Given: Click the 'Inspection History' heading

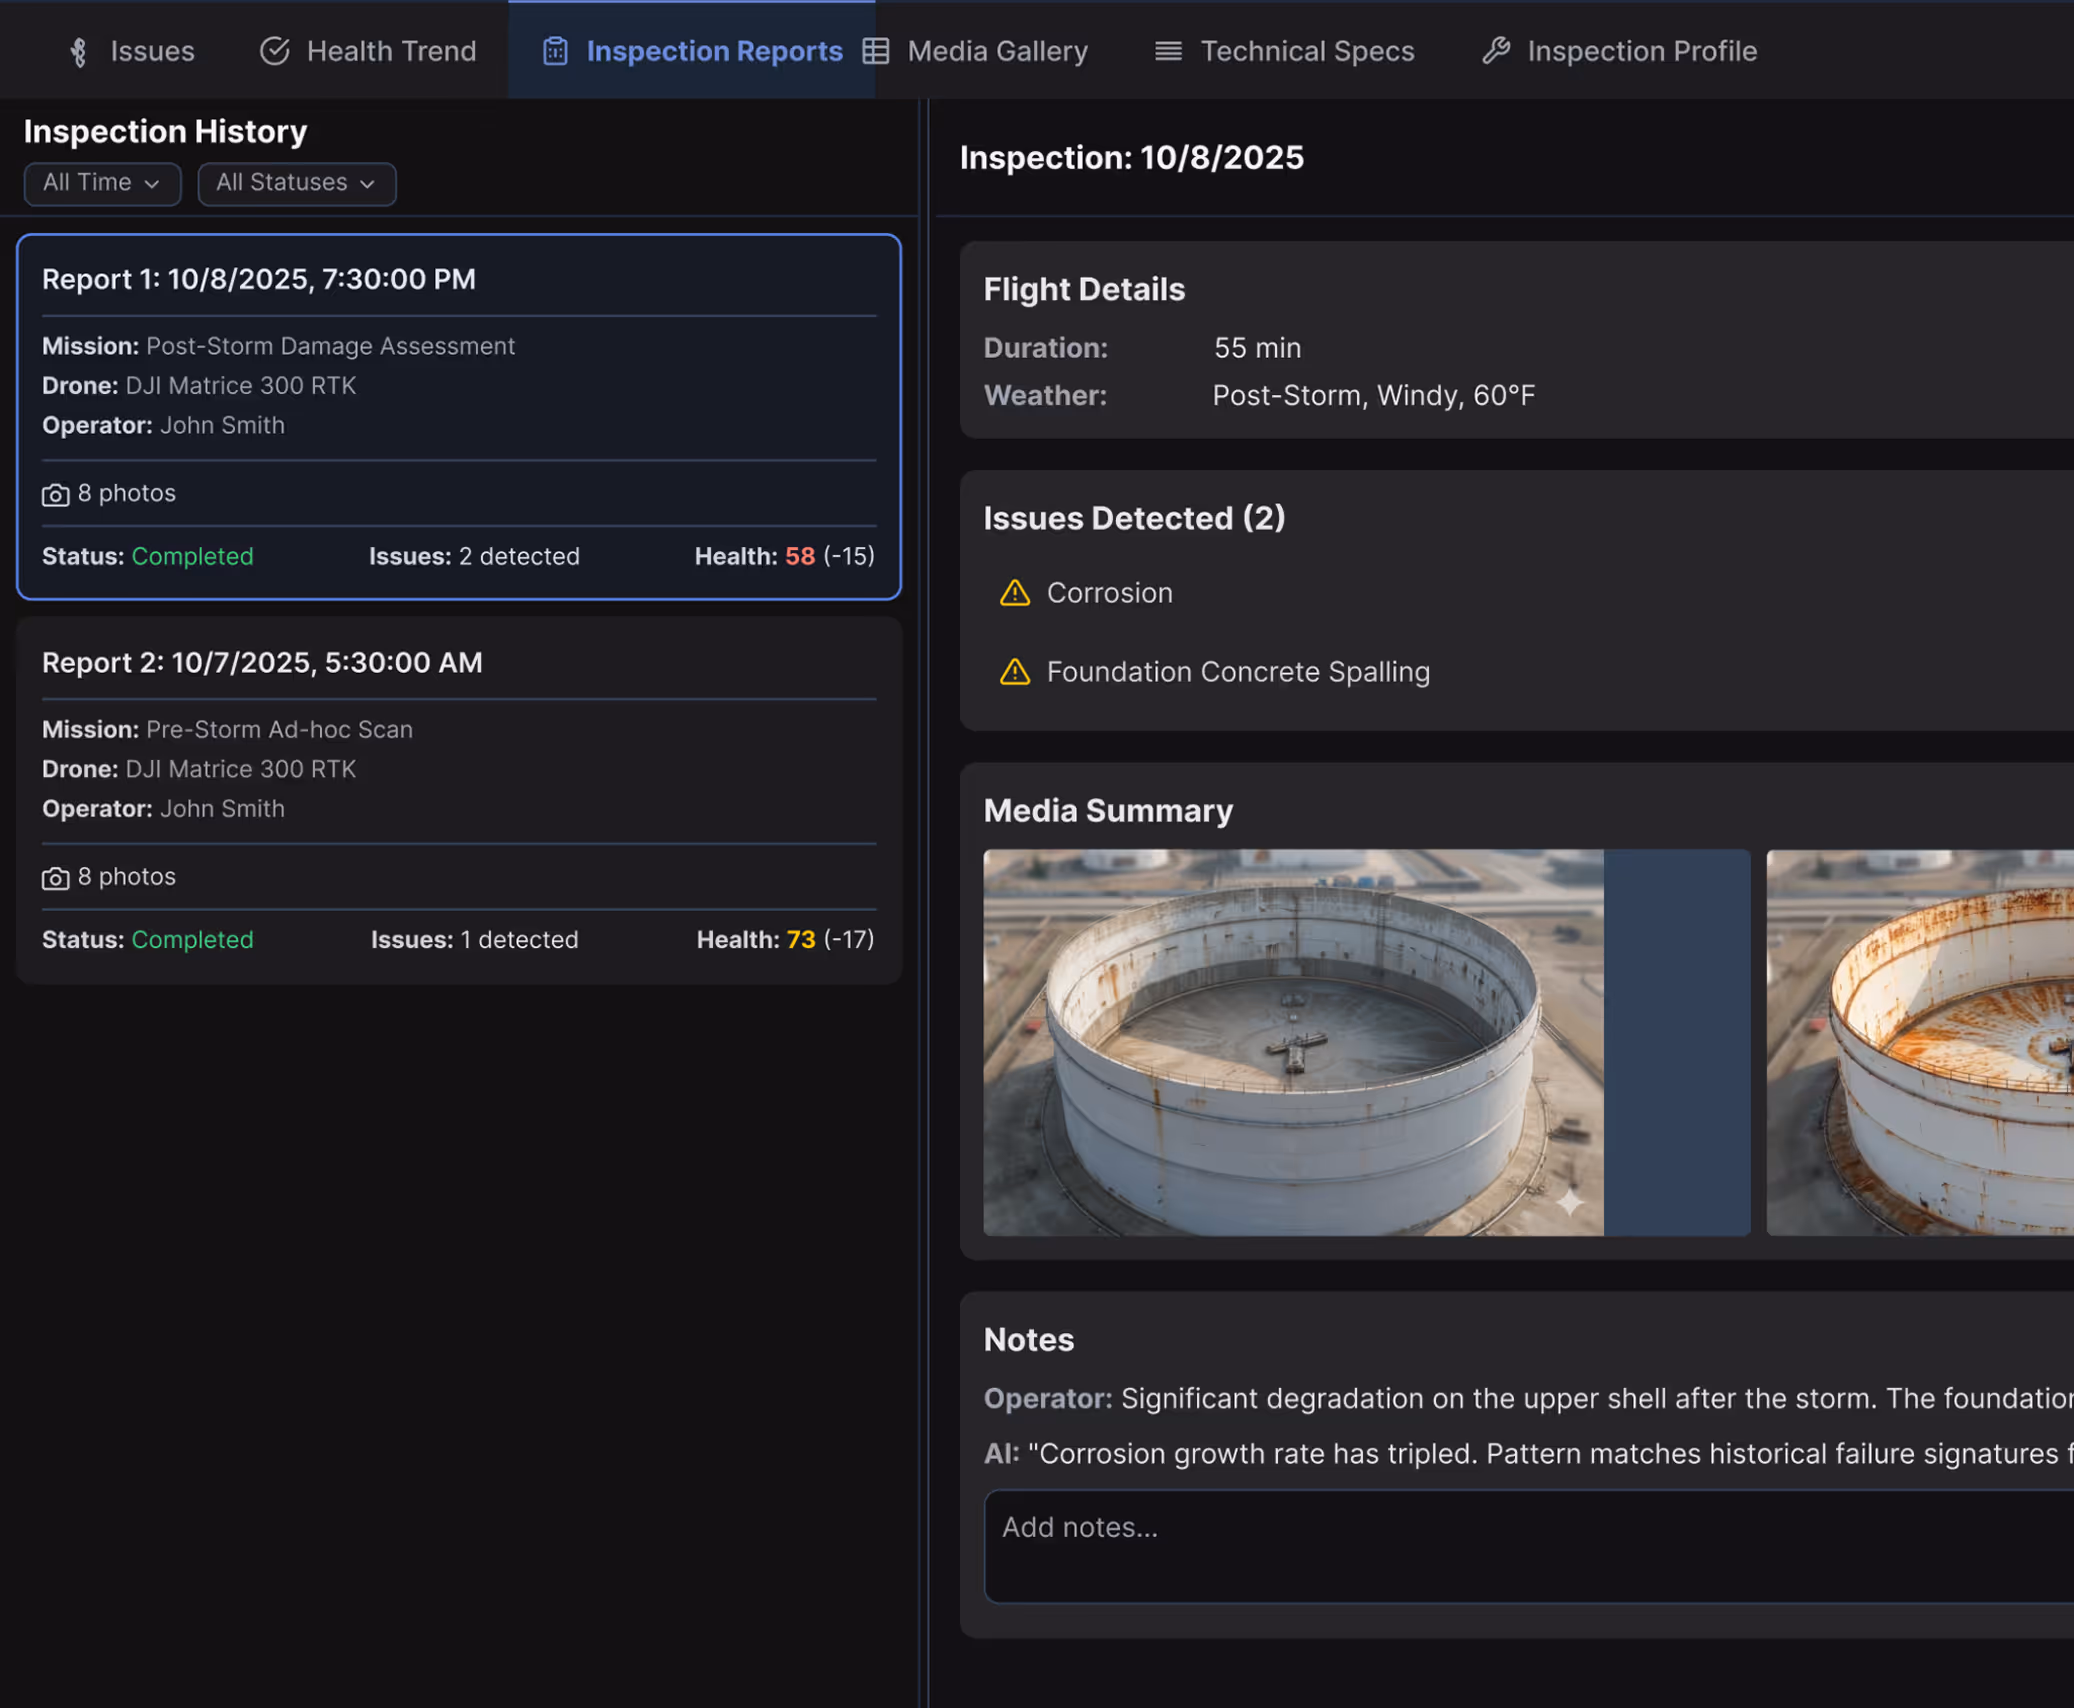Looking at the screenshot, I should (165, 131).
